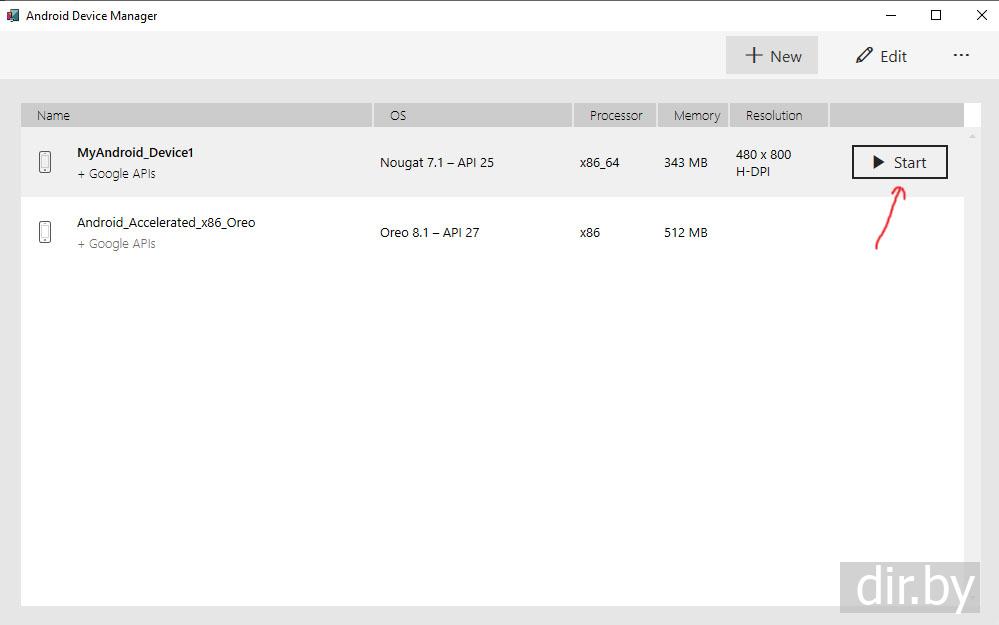The image size is (999, 625).
Task: Click the 512 MB memory cell
Action: [x=686, y=233]
